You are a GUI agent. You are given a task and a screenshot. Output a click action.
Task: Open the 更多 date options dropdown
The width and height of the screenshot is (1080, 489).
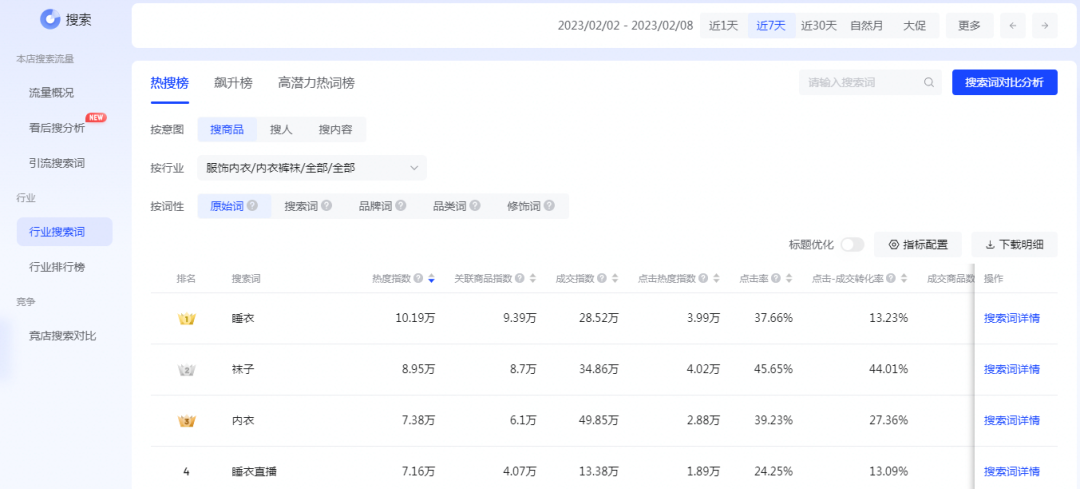click(969, 26)
